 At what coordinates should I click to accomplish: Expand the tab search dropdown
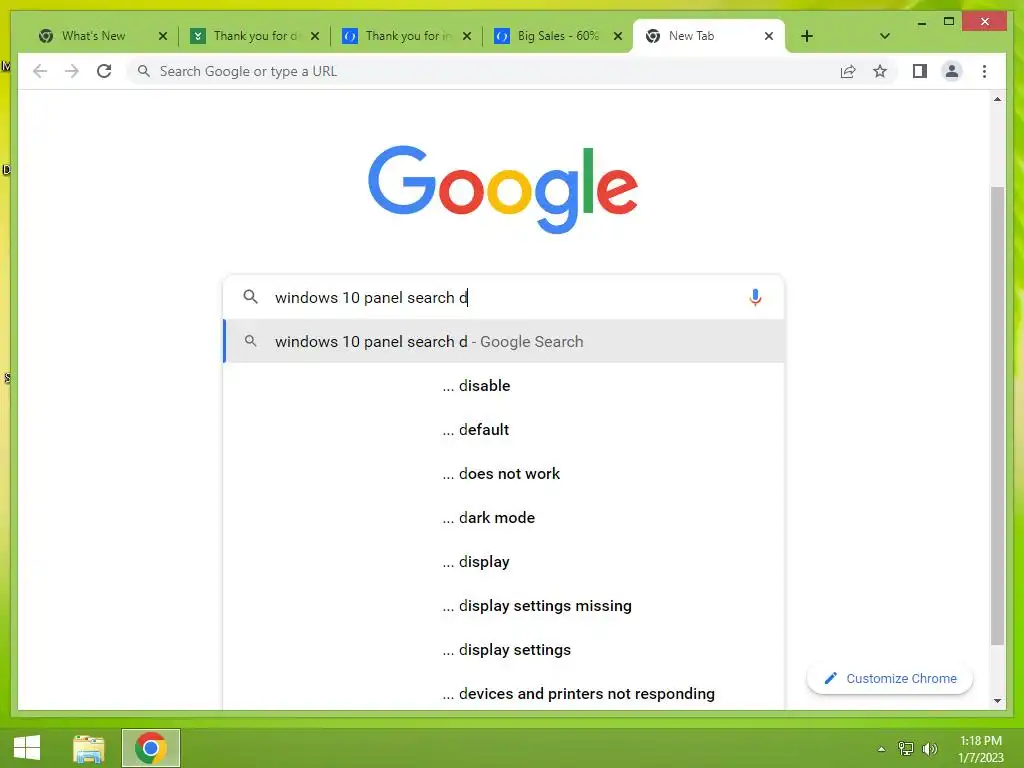coord(884,36)
